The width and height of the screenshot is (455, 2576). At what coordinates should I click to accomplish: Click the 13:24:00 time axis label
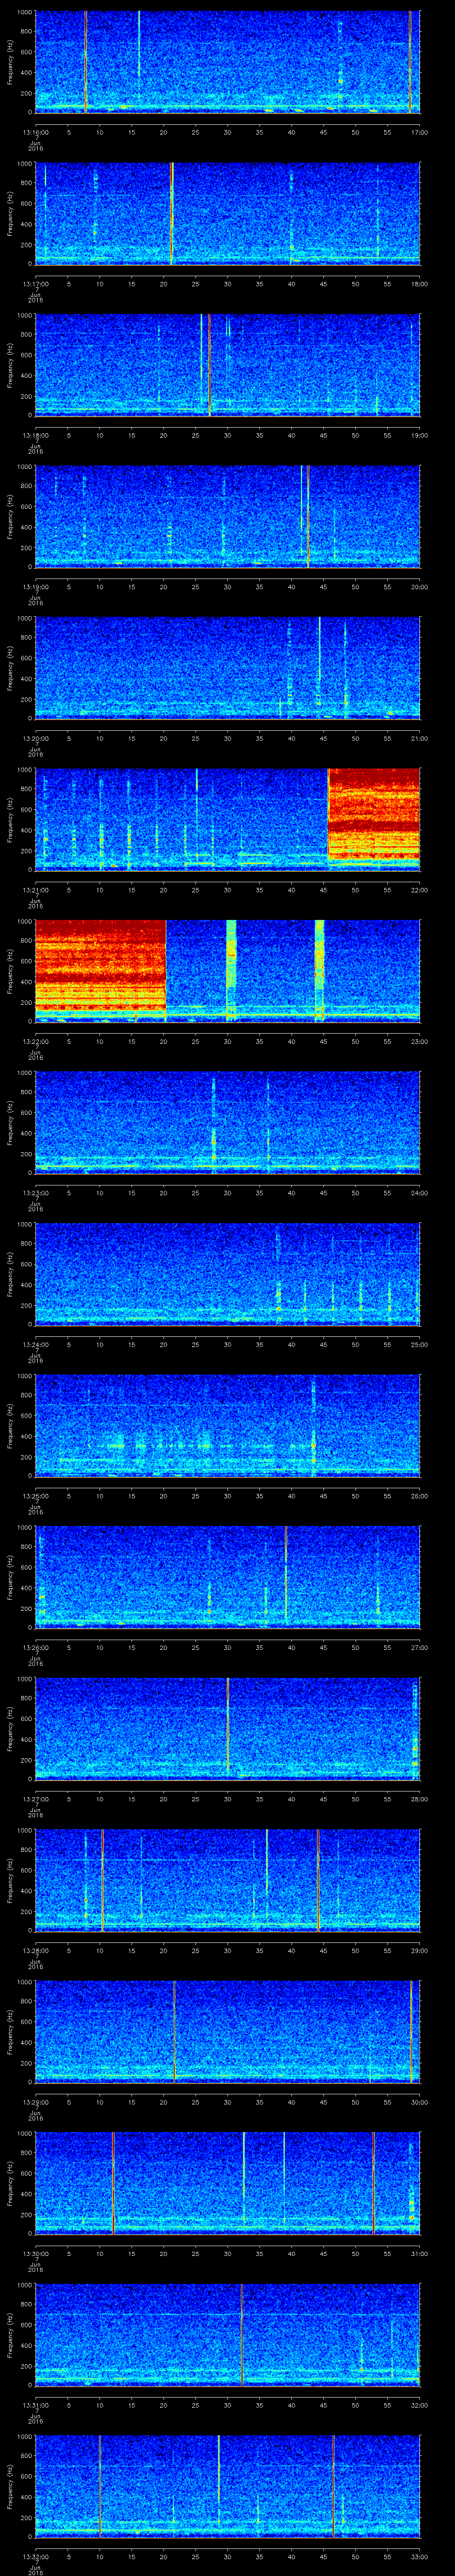[36, 1344]
